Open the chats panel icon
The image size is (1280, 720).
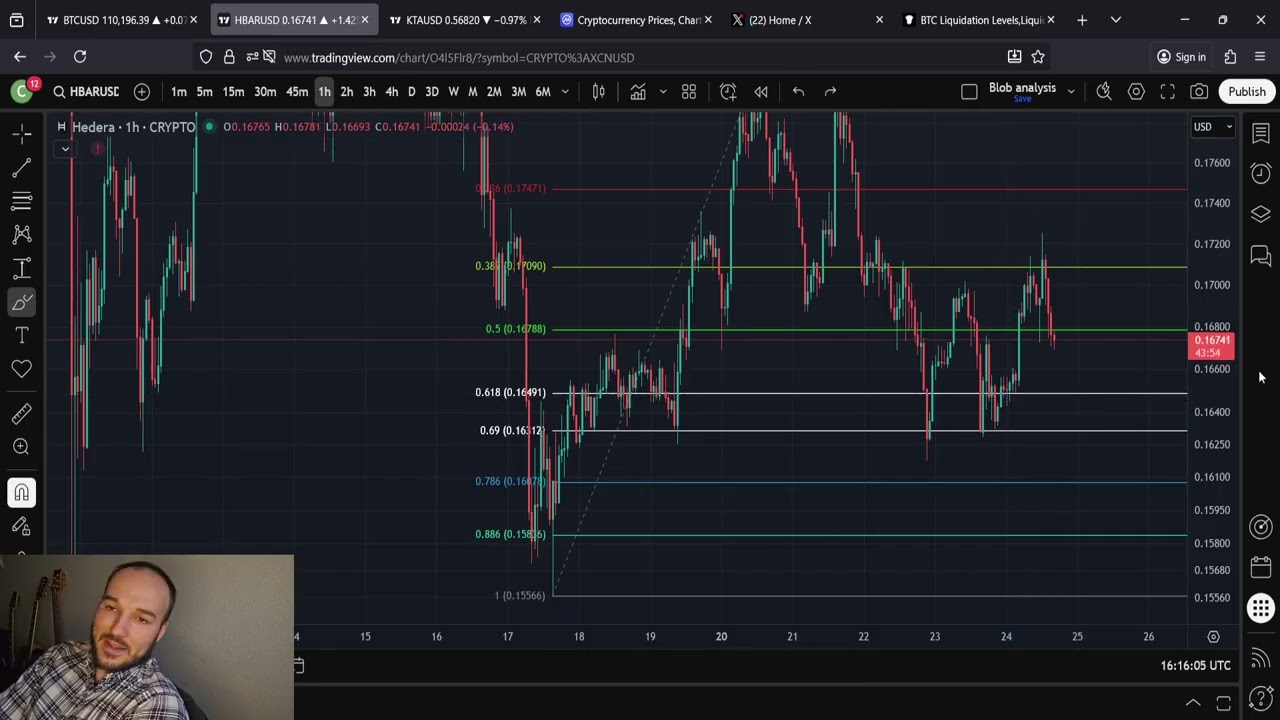[1261, 257]
